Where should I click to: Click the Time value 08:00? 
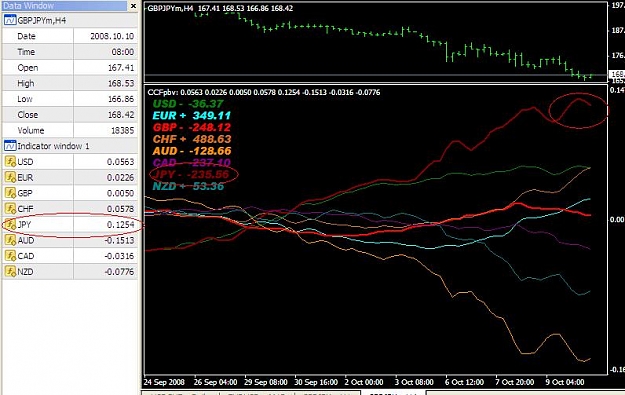pyautogui.click(x=122, y=52)
